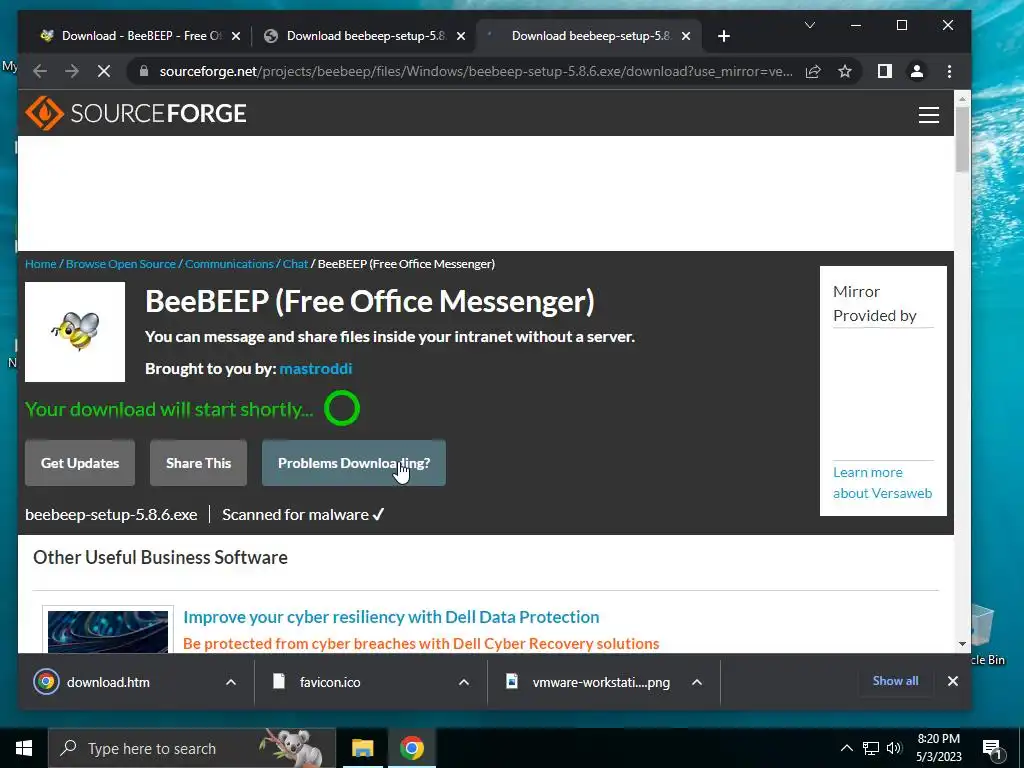Click the Dell ad thumbnail image
Image resolution: width=1024 pixels, height=768 pixels.
108,632
